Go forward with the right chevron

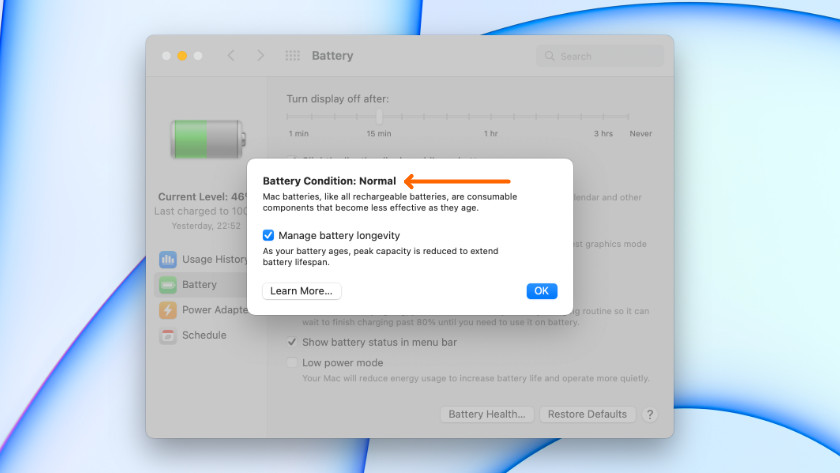(x=261, y=56)
